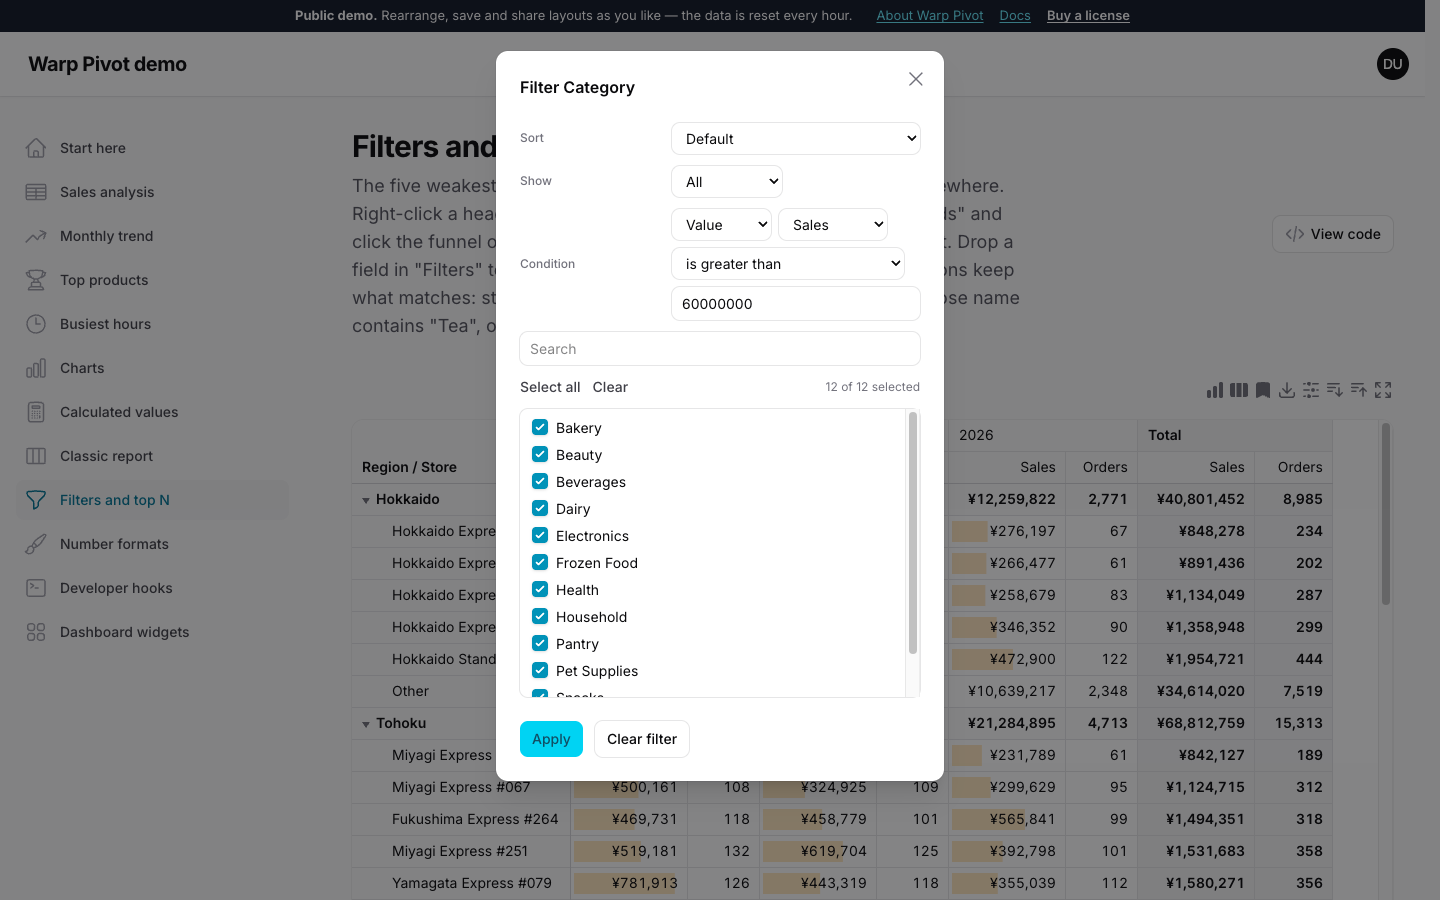
Task: Click the View code button
Action: click(x=1333, y=234)
